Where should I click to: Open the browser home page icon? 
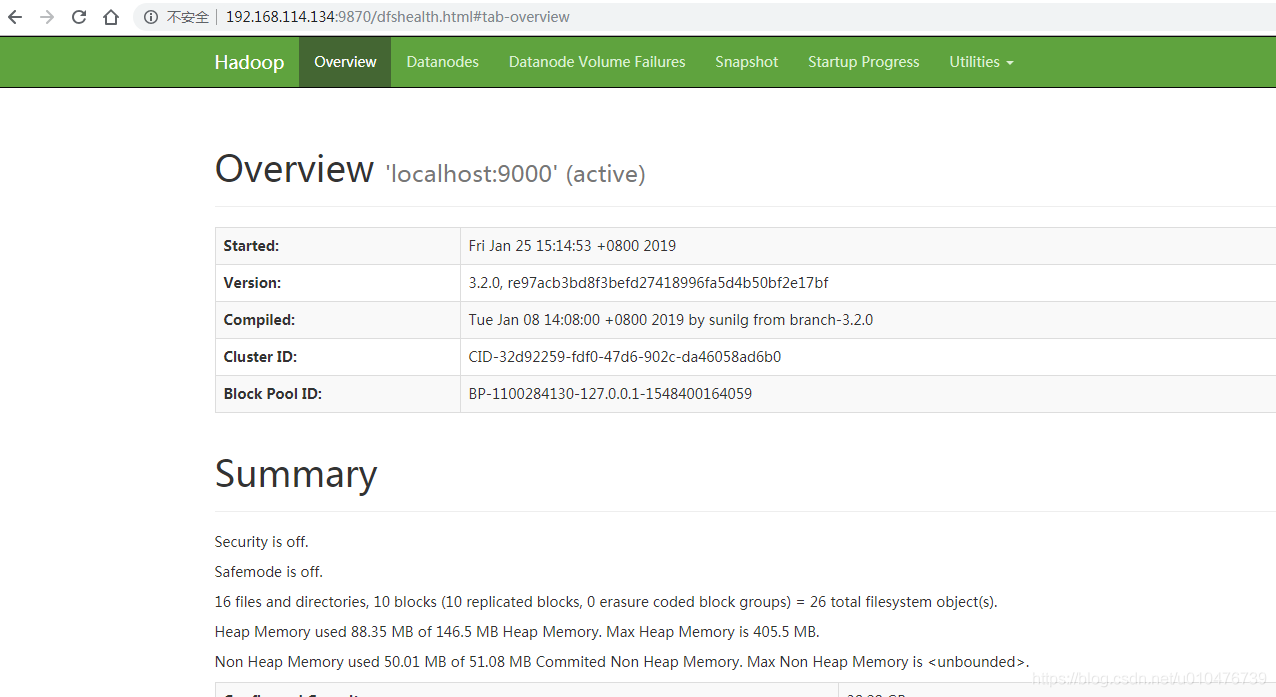[x=111, y=17]
